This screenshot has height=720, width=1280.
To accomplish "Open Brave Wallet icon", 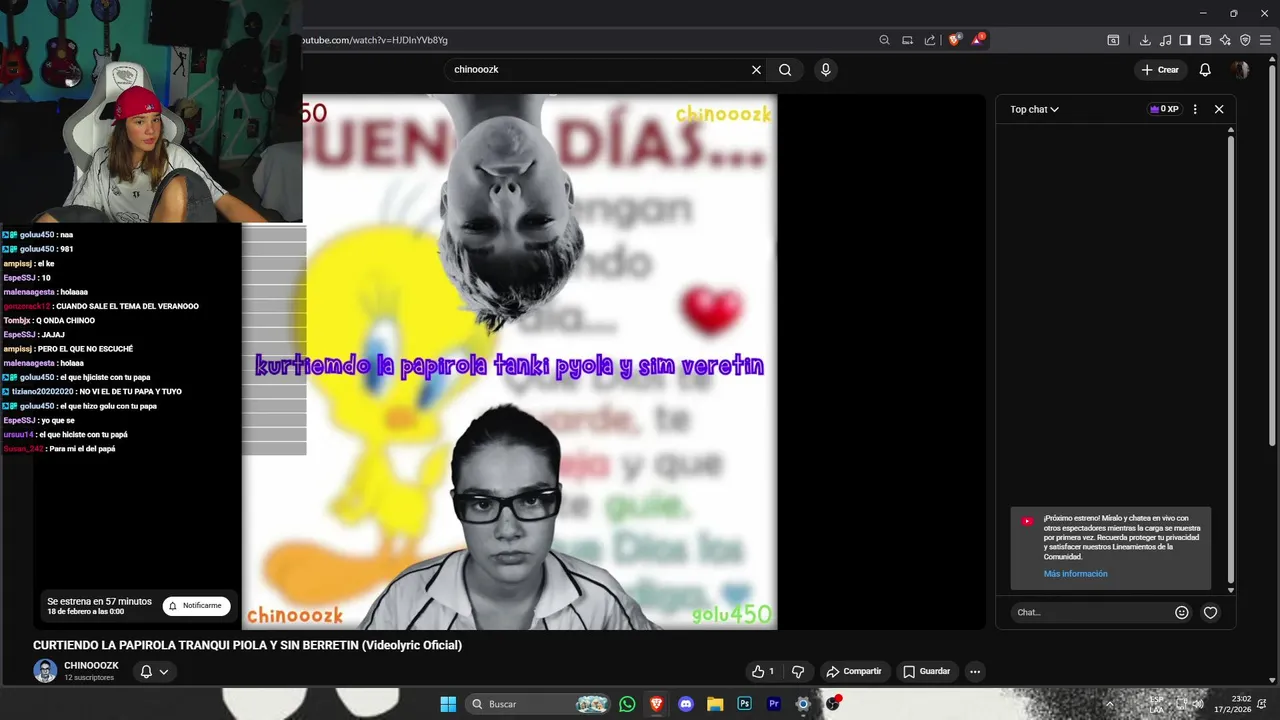I will [1205, 40].
